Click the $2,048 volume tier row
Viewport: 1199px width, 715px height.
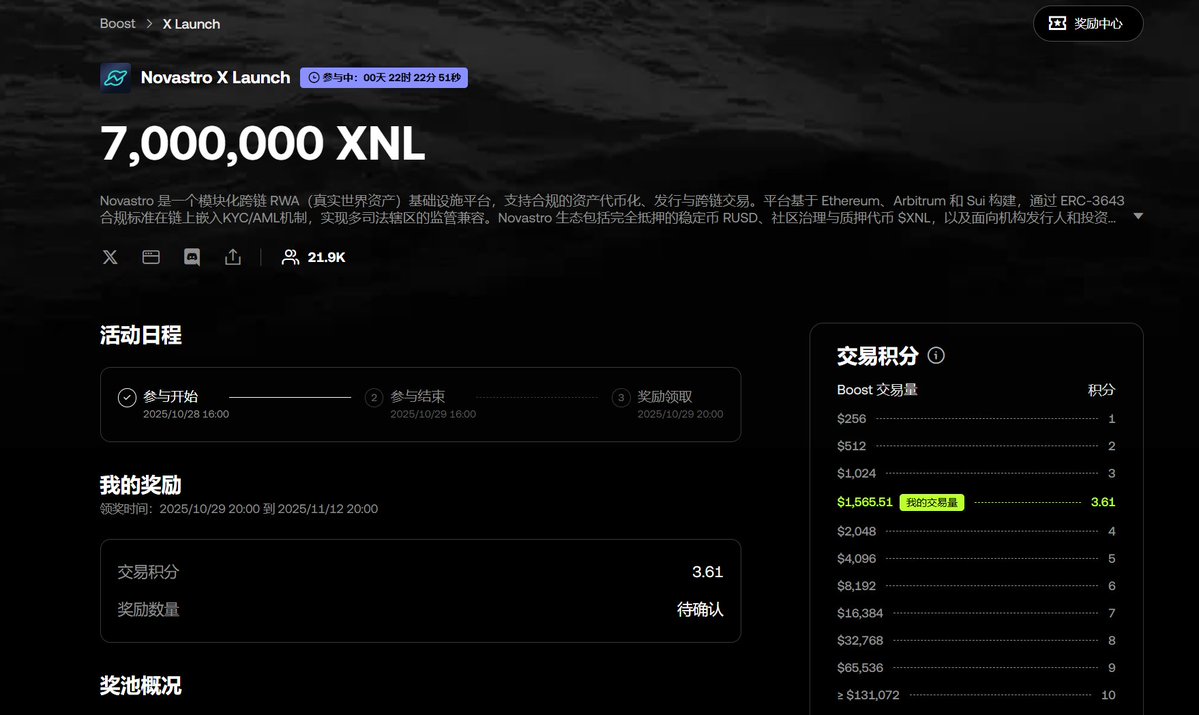tap(976, 531)
